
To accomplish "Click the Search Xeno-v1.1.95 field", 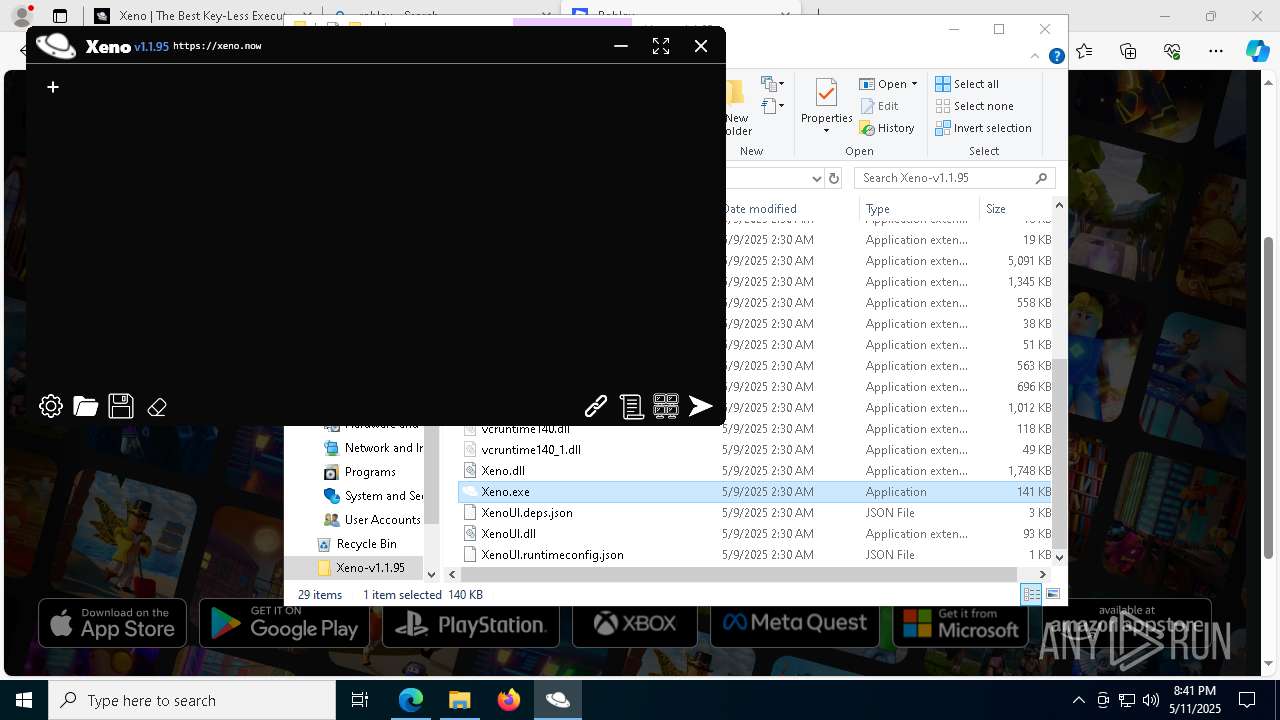I will coord(955,178).
